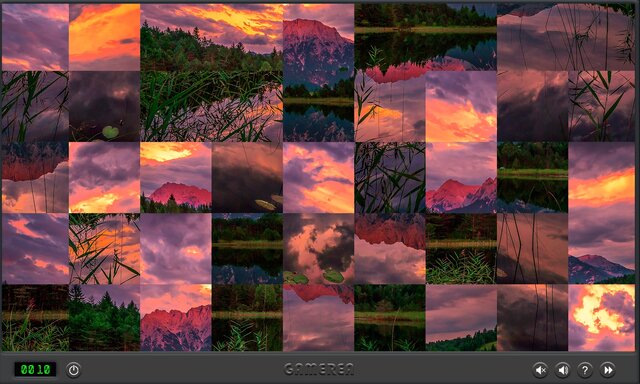Select the purple clouds above tree line tile

click(x=461, y=317)
